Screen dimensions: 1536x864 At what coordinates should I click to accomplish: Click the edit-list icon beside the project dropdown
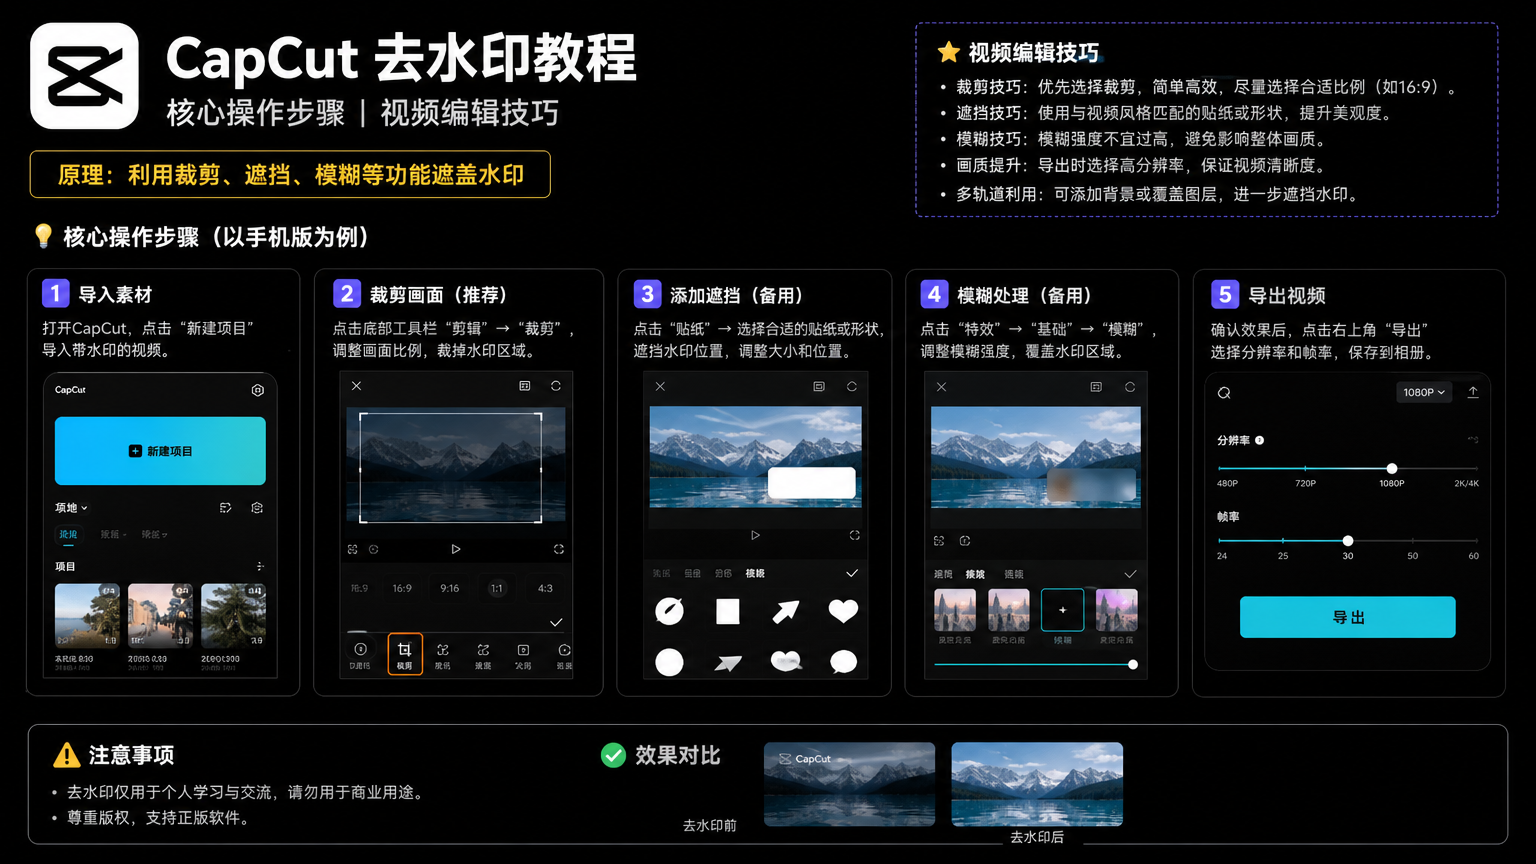point(226,508)
